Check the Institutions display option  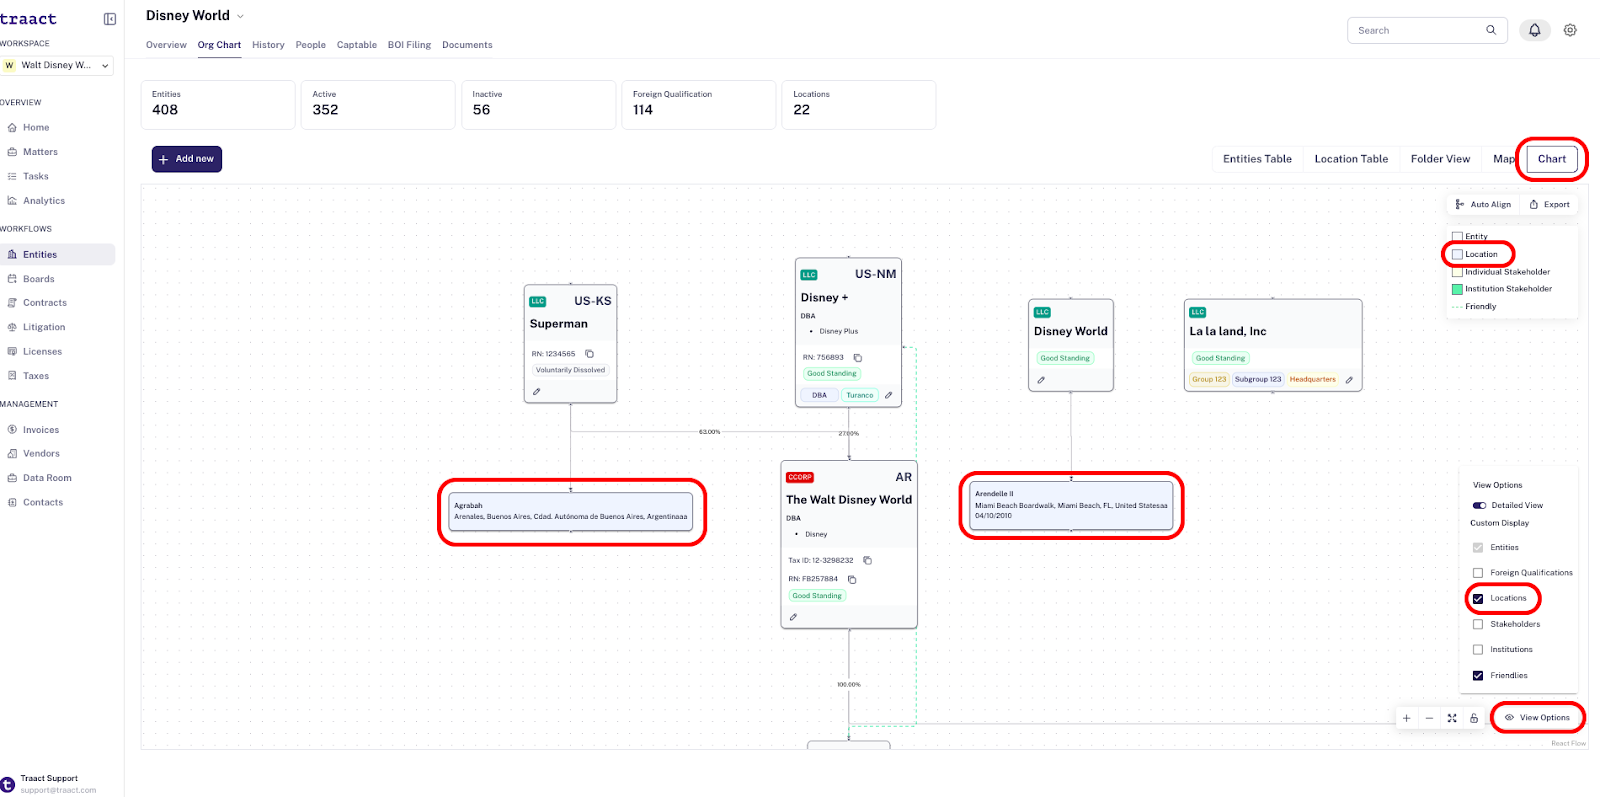[x=1478, y=650]
